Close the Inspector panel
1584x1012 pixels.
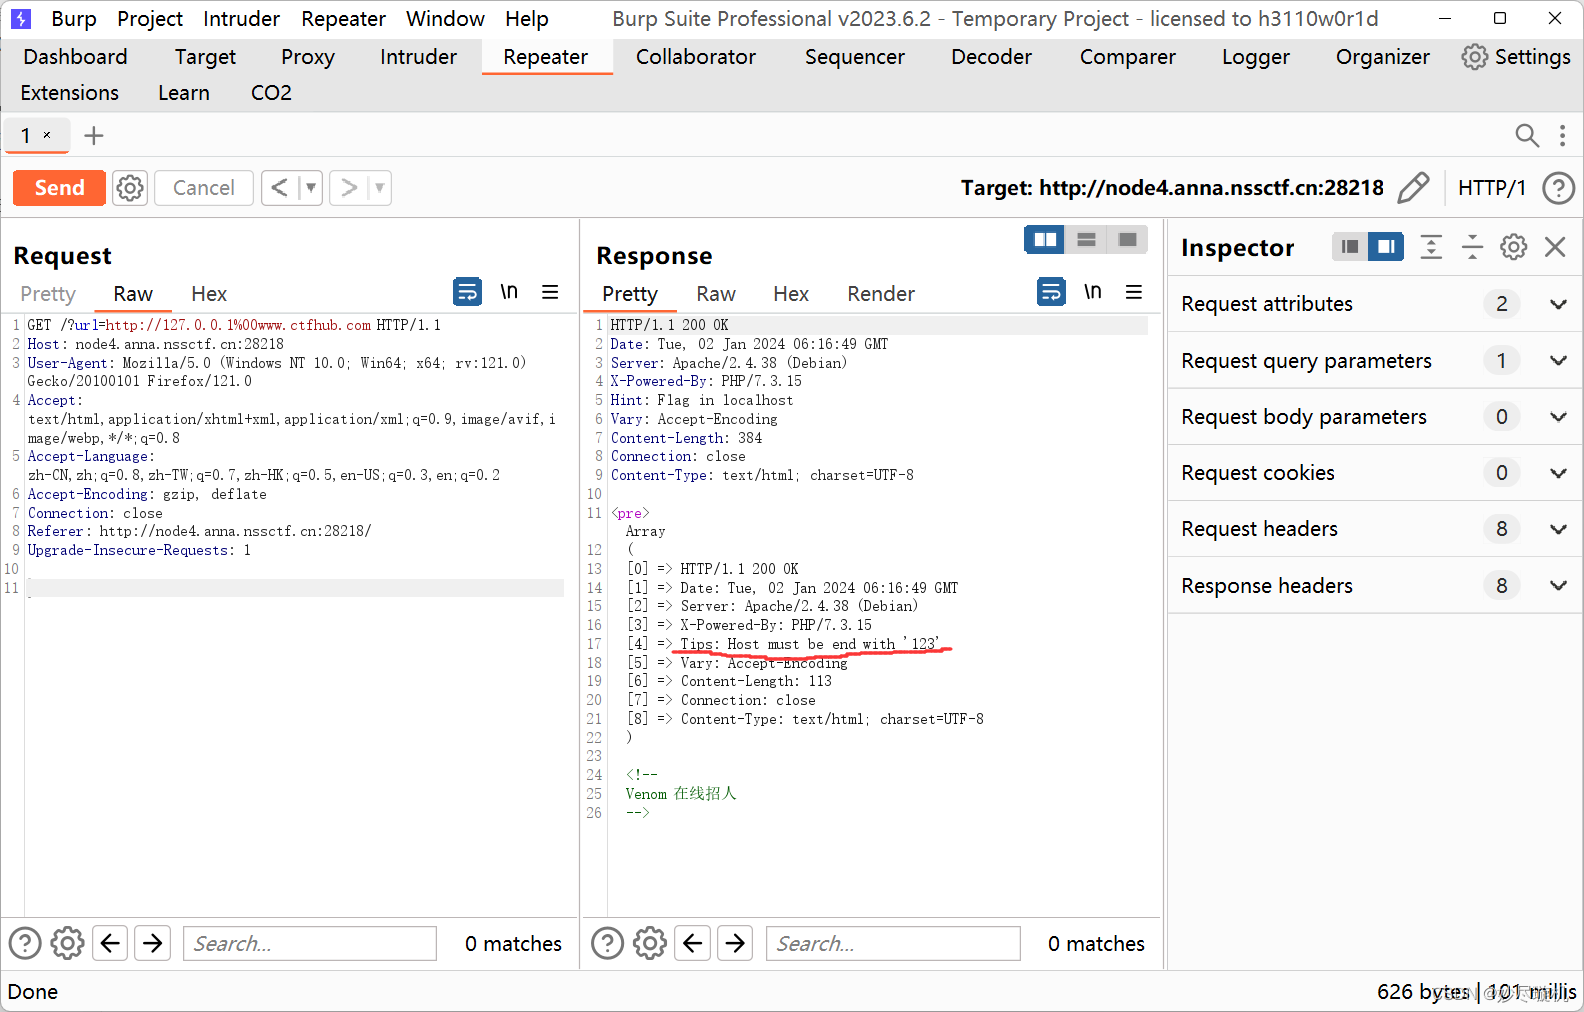(1555, 247)
